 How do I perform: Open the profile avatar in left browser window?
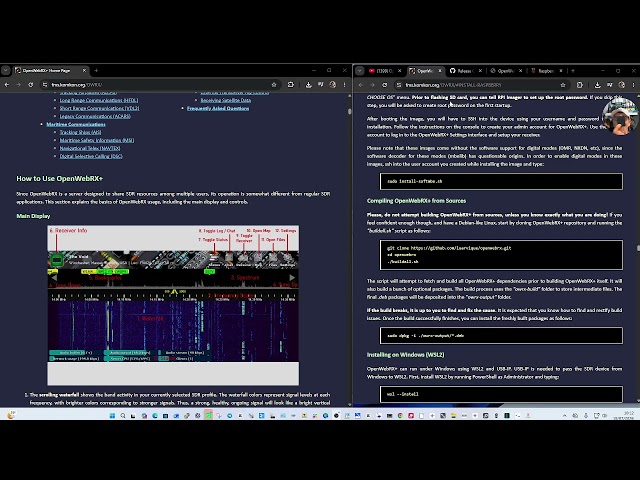coord(333,85)
